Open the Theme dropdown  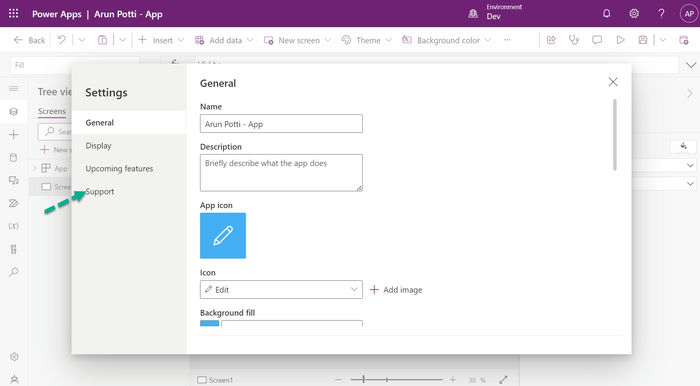367,40
